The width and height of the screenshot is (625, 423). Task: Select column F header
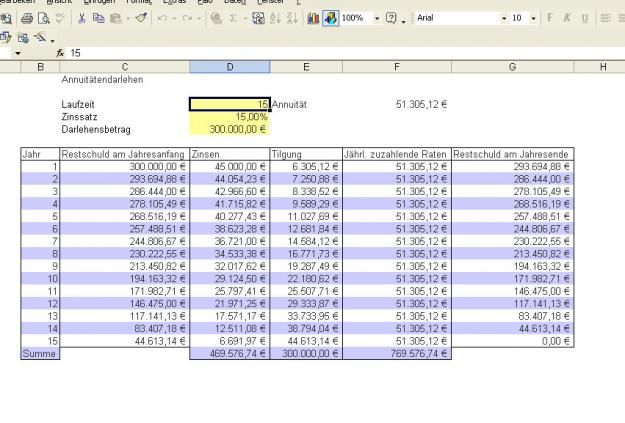click(x=397, y=66)
